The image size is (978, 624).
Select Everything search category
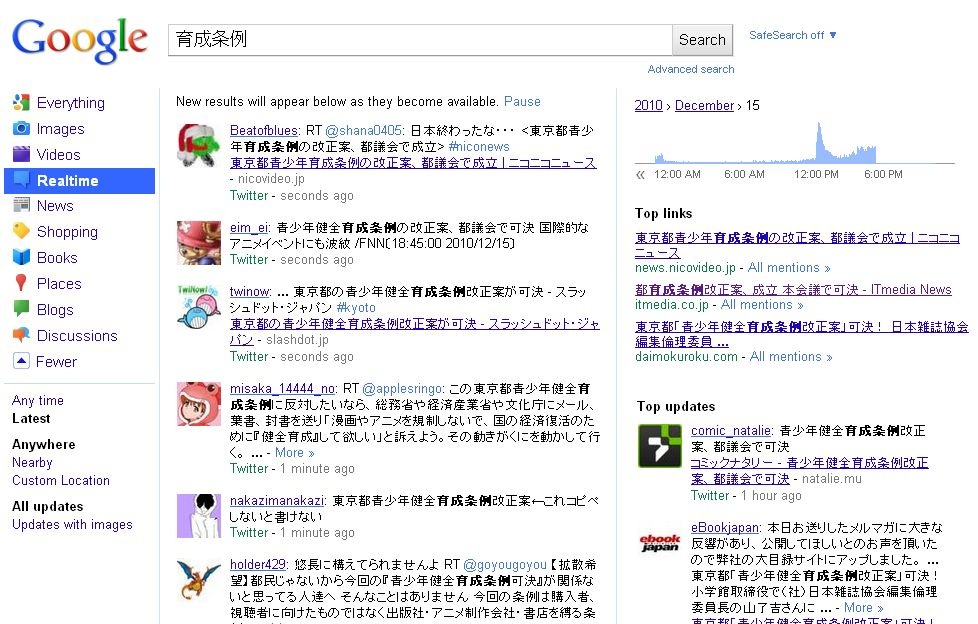pyautogui.click(x=70, y=103)
